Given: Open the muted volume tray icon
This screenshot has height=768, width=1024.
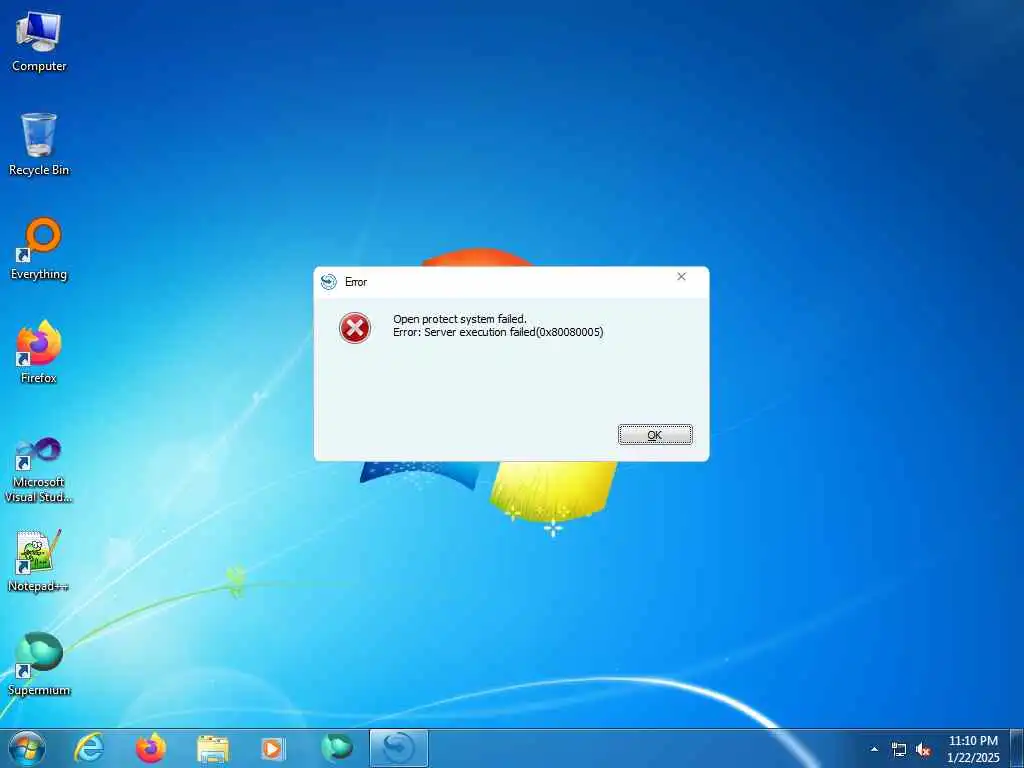Looking at the screenshot, I should click(x=923, y=750).
